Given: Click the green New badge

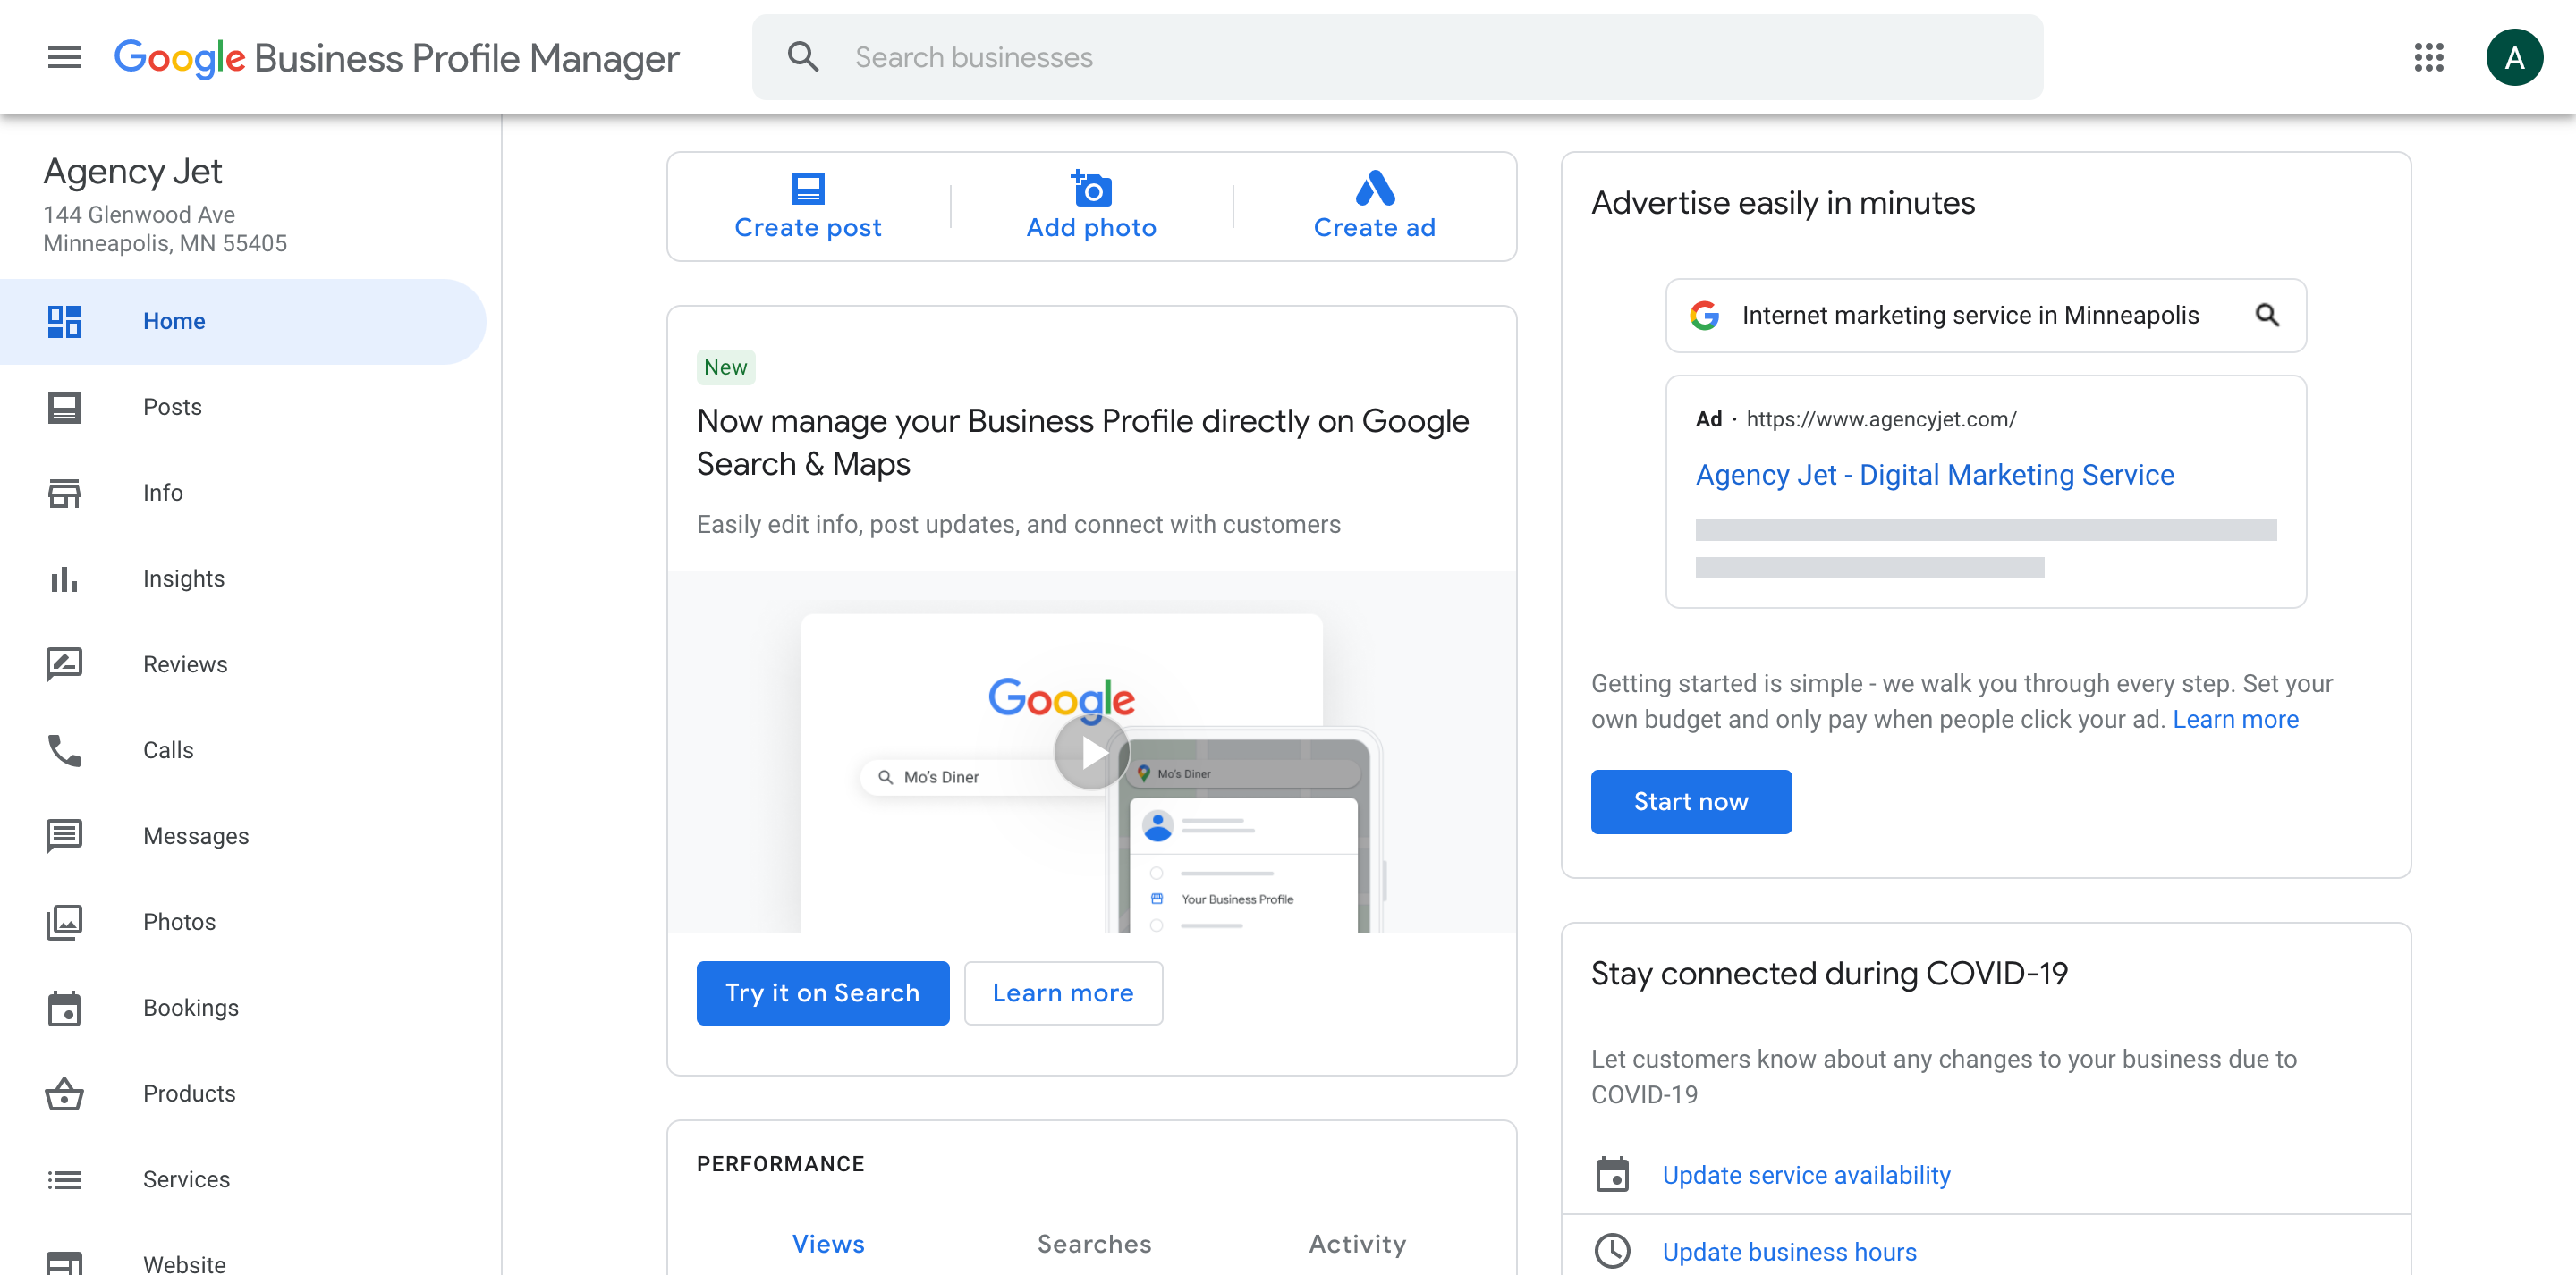Looking at the screenshot, I should point(725,367).
